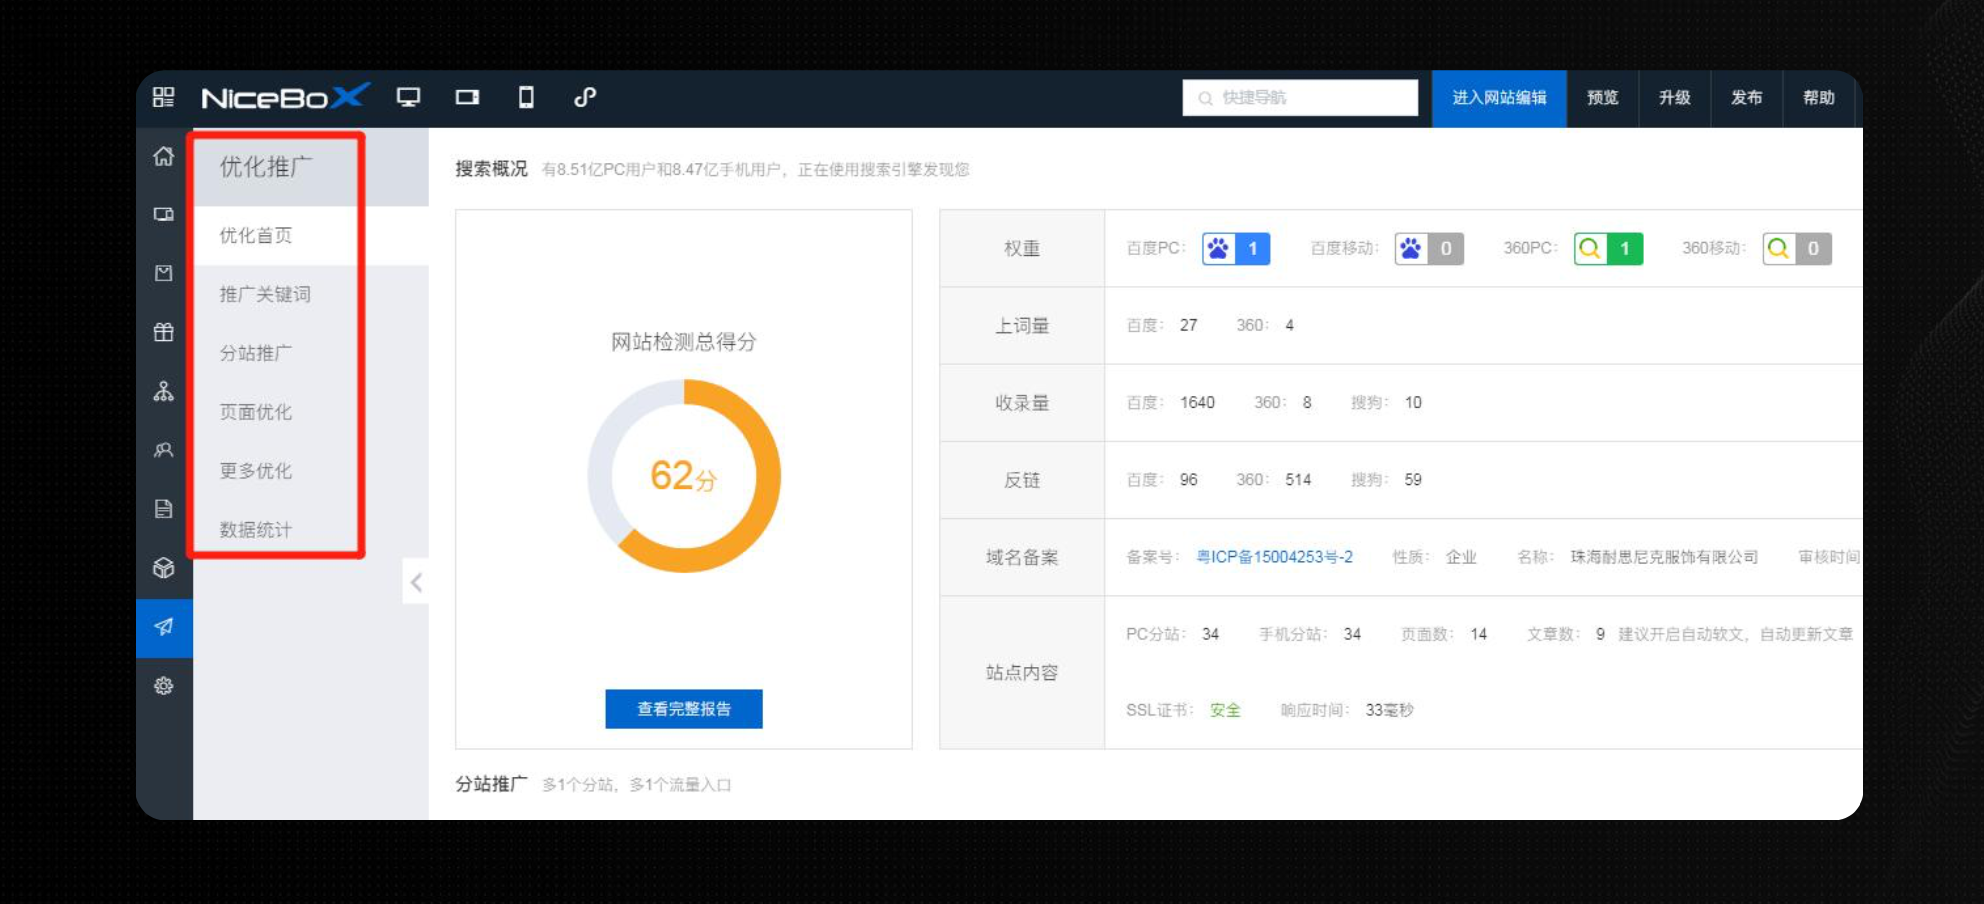
Task: Focus the 快捷导航 search field
Action: (x=1300, y=98)
